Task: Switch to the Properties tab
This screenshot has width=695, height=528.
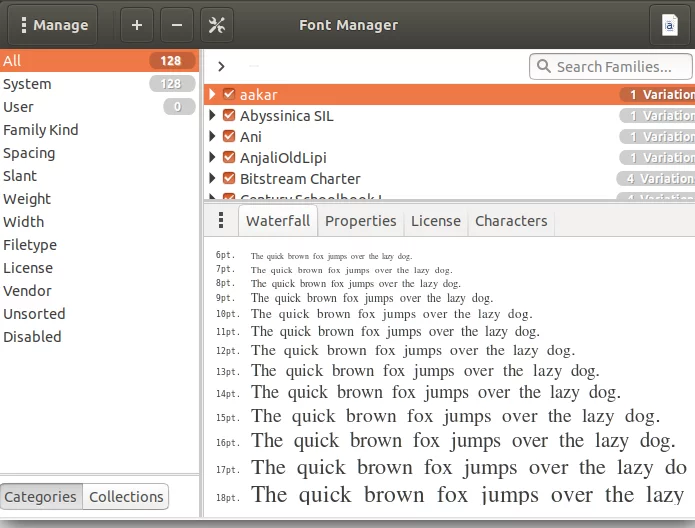Action: click(360, 221)
